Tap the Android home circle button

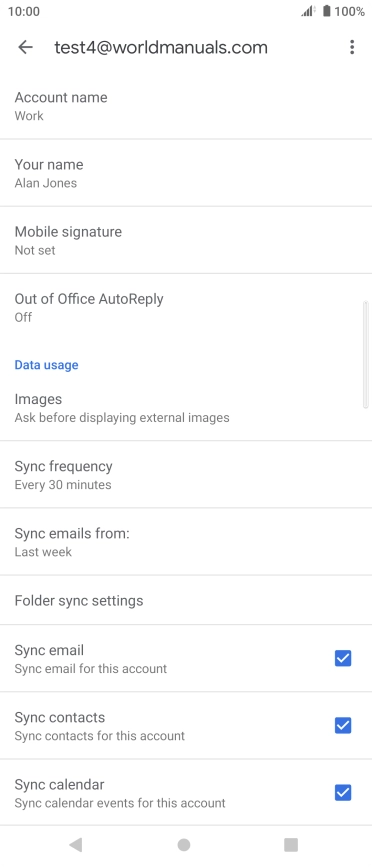tap(184, 844)
